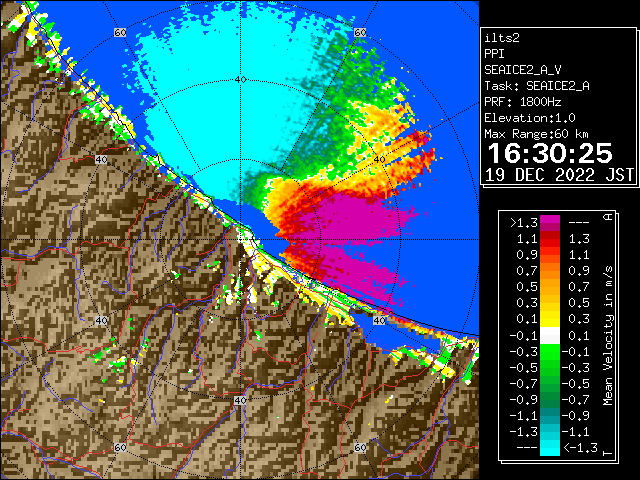640x480 pixels.
Task: Click the 'Mean Velocity in m/s' legend title
Action: [608, 336]
